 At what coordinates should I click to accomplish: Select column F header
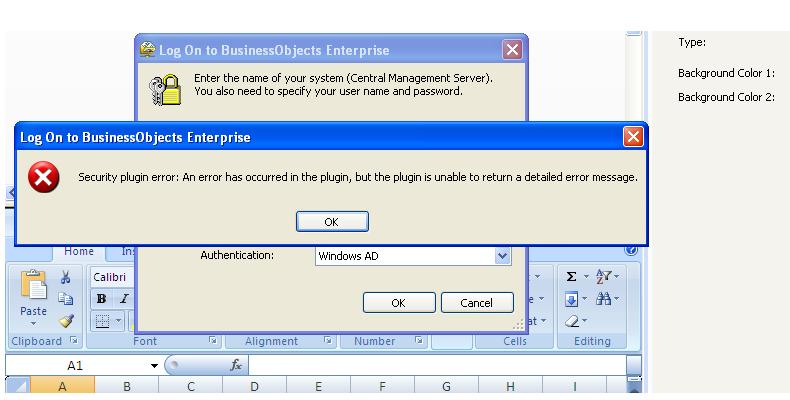point(382,386)
